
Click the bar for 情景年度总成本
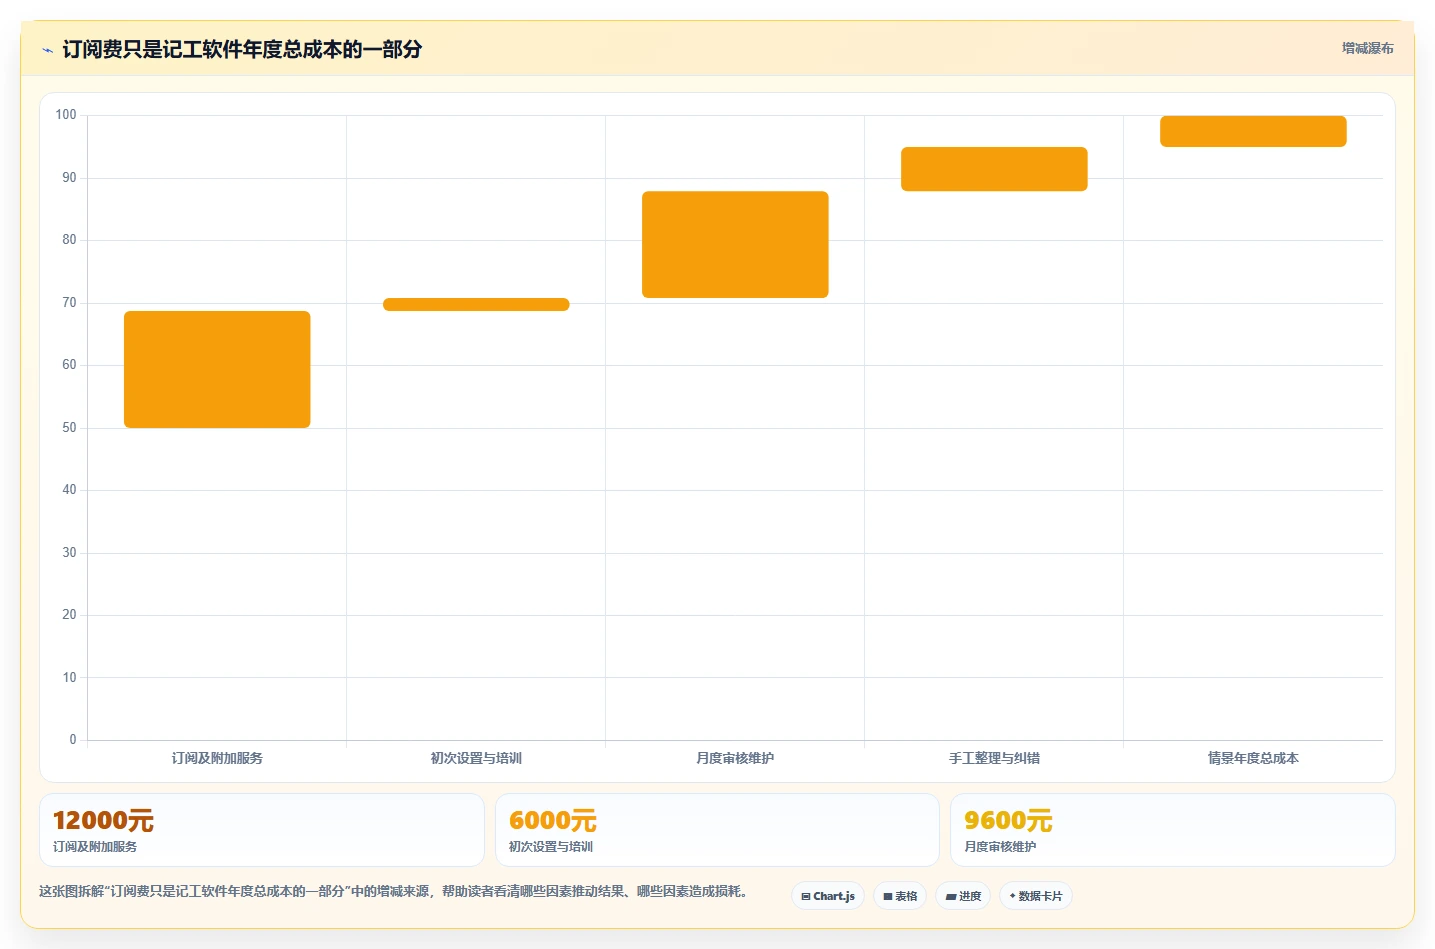(x=1253, y=131)
